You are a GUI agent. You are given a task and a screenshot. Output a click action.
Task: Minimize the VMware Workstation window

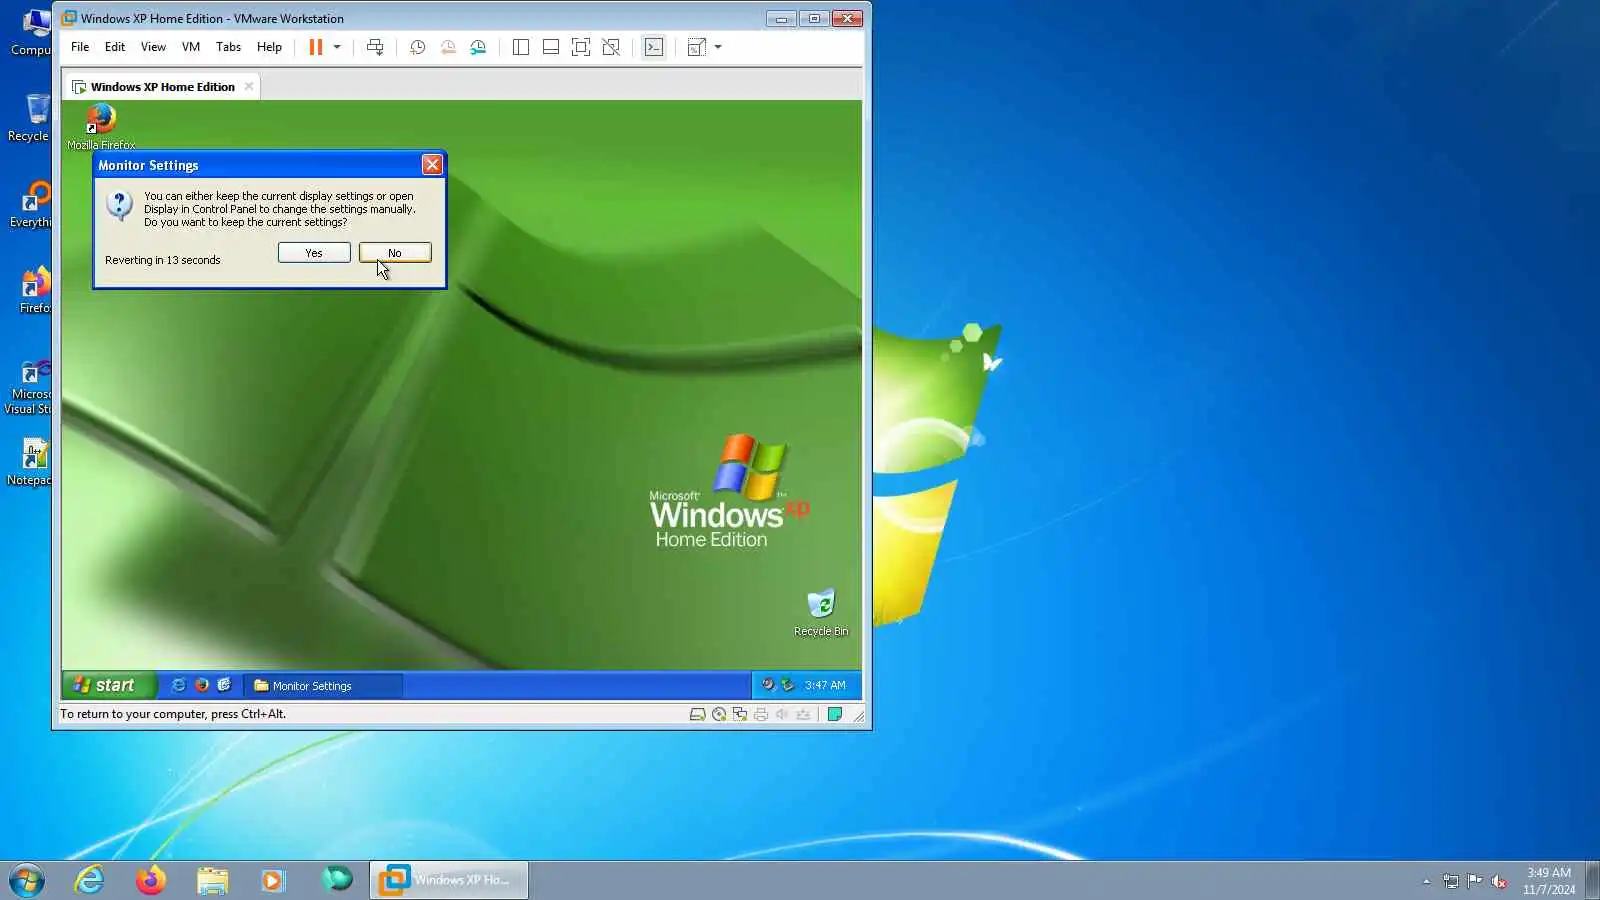coord(781,18)
